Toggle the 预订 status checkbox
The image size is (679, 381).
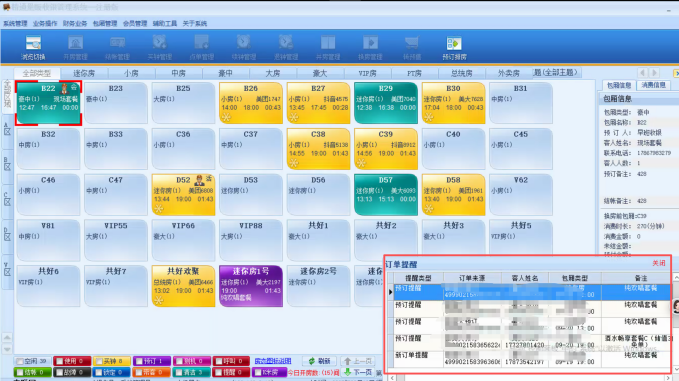pos(139,361)
